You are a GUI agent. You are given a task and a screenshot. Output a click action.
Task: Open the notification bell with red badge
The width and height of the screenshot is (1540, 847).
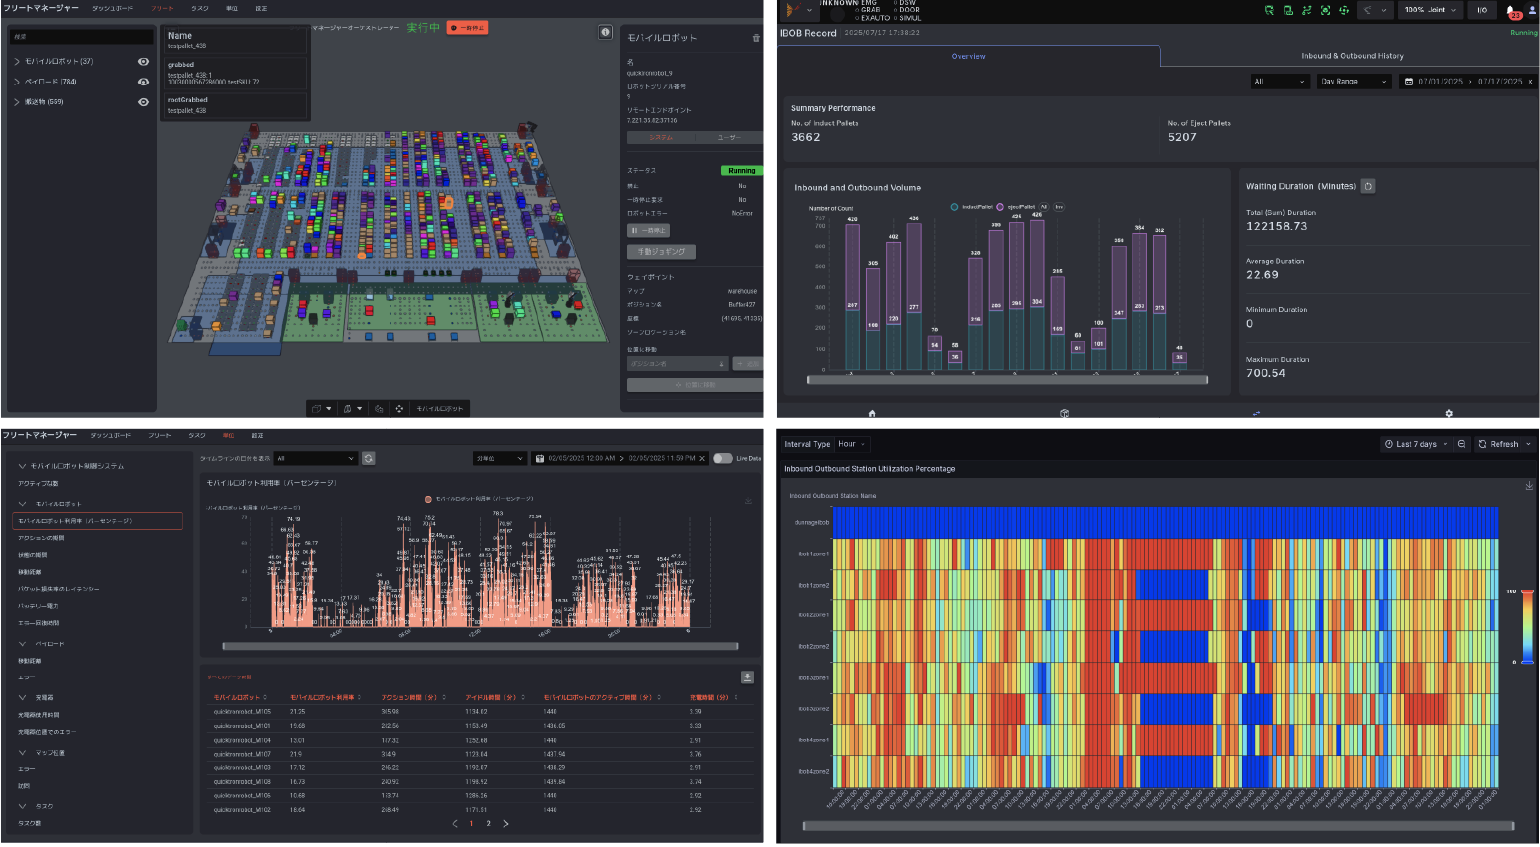pyautogui.click(x=1511, y=10)
